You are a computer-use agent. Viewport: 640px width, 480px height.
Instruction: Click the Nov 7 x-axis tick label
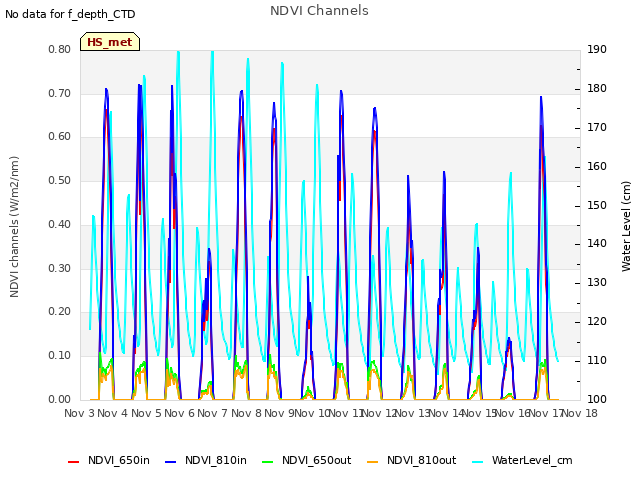click(x=212, y=413)
